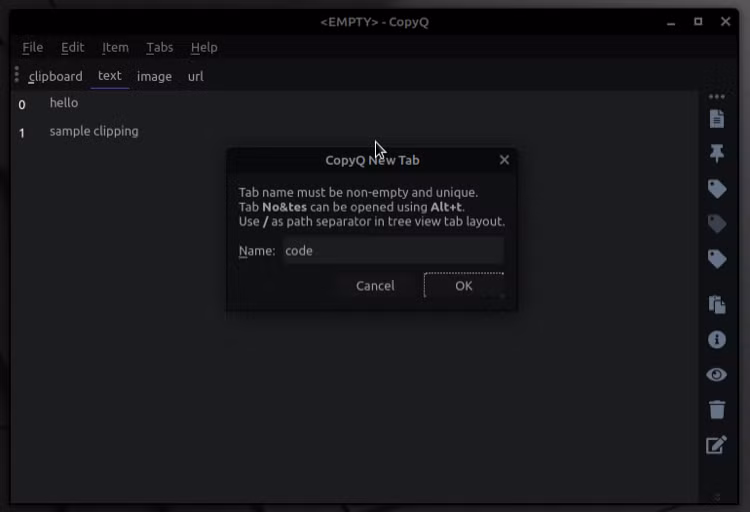Screen dimensions: 750x512
Task: Click the New Item document icon
Action: click(x=717, y=119)
